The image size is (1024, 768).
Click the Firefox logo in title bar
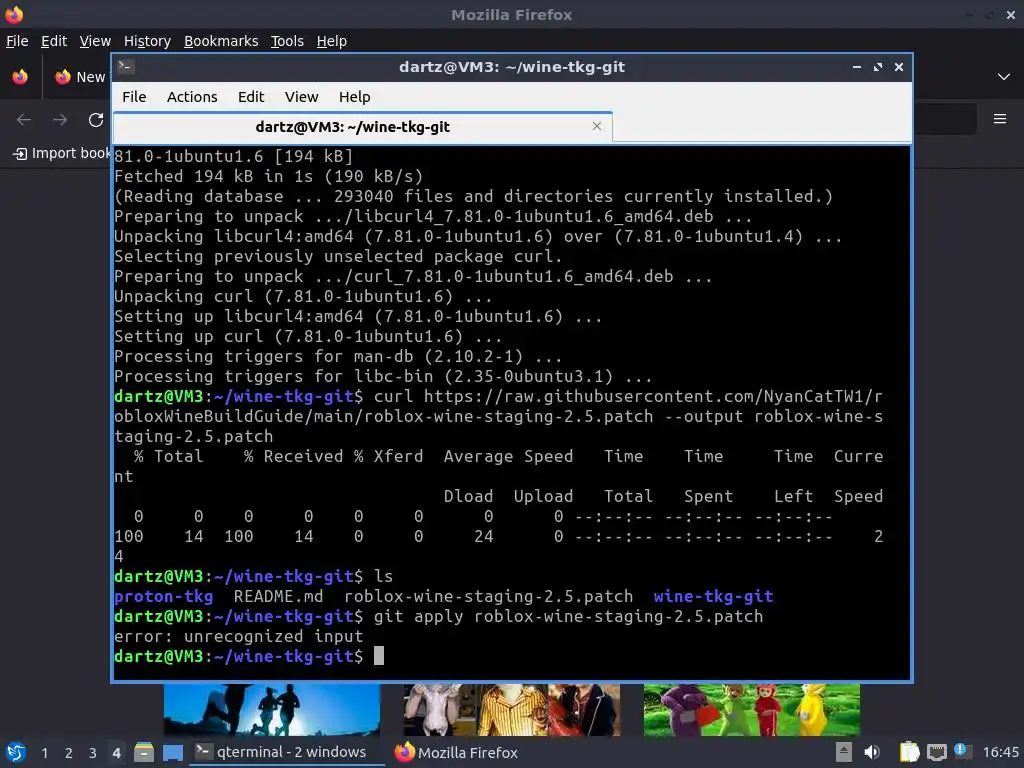coord(14,14)
